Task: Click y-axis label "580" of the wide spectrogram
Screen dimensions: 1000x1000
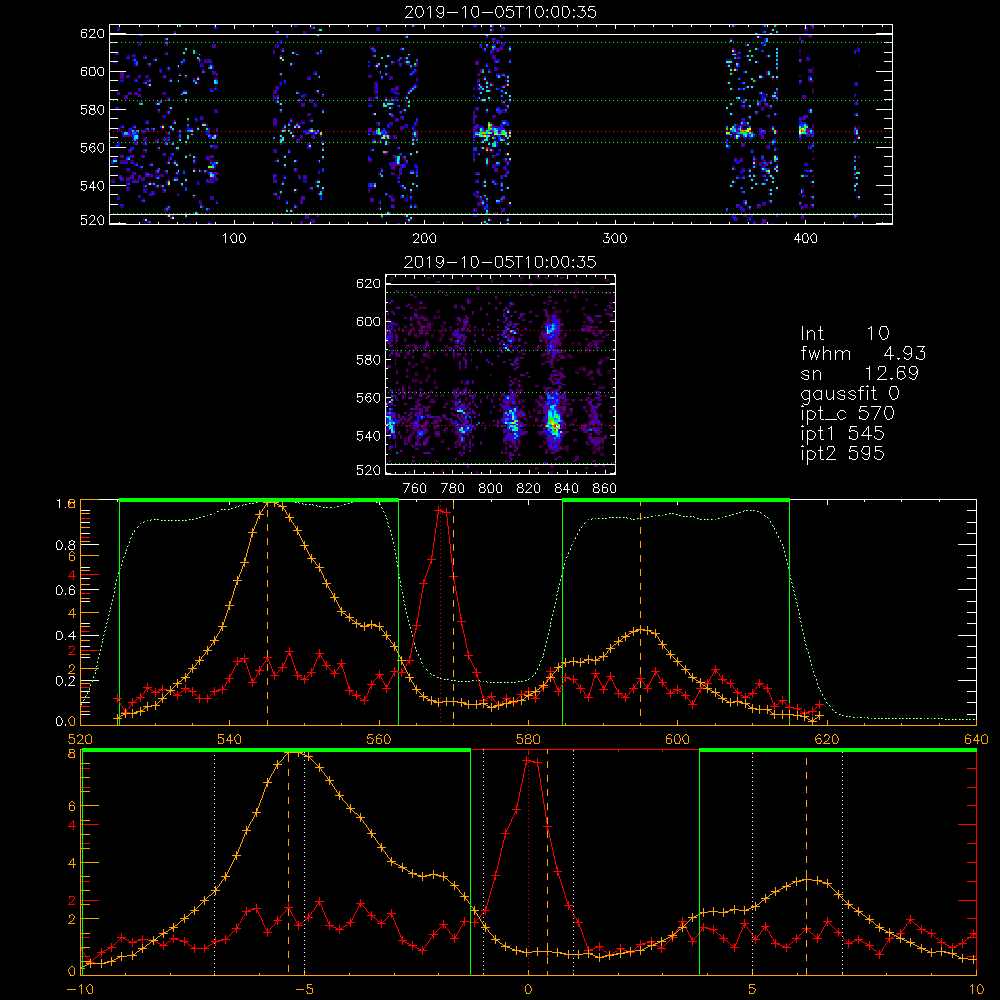Action: (x=92, y=110)
